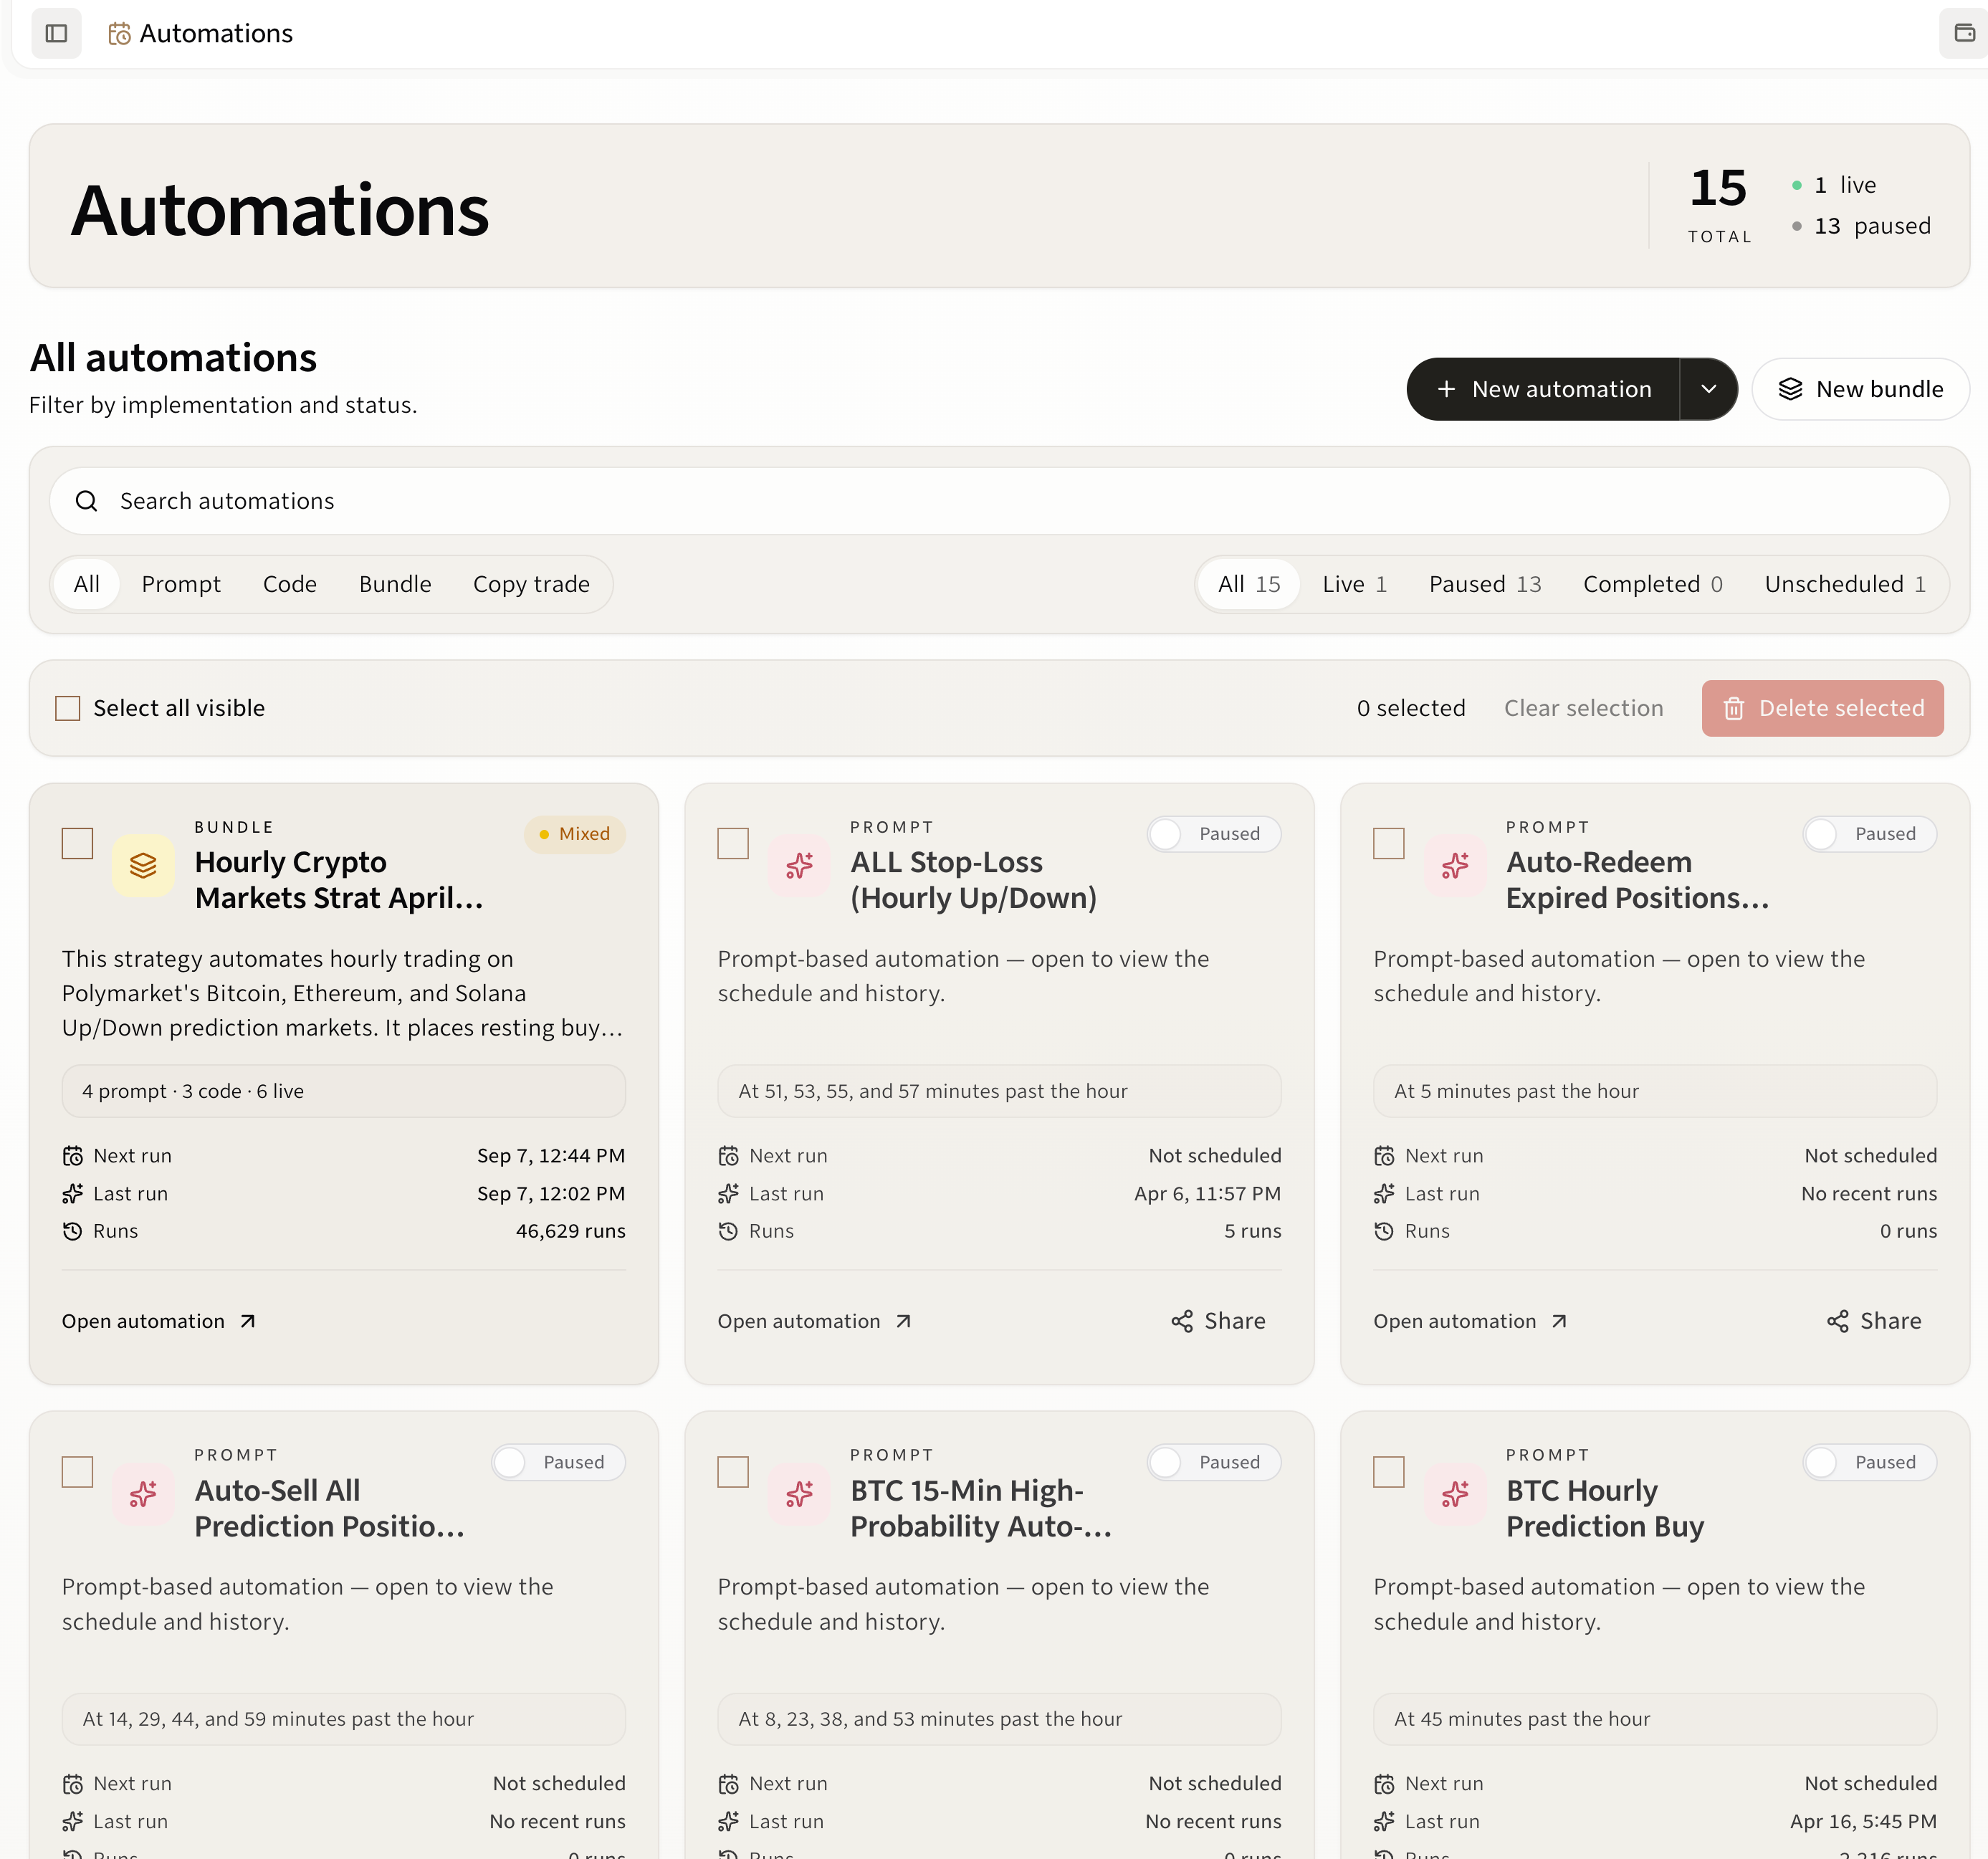
Task: Toggle the sidebar panel icon
Action: click(x=56, y=33)
